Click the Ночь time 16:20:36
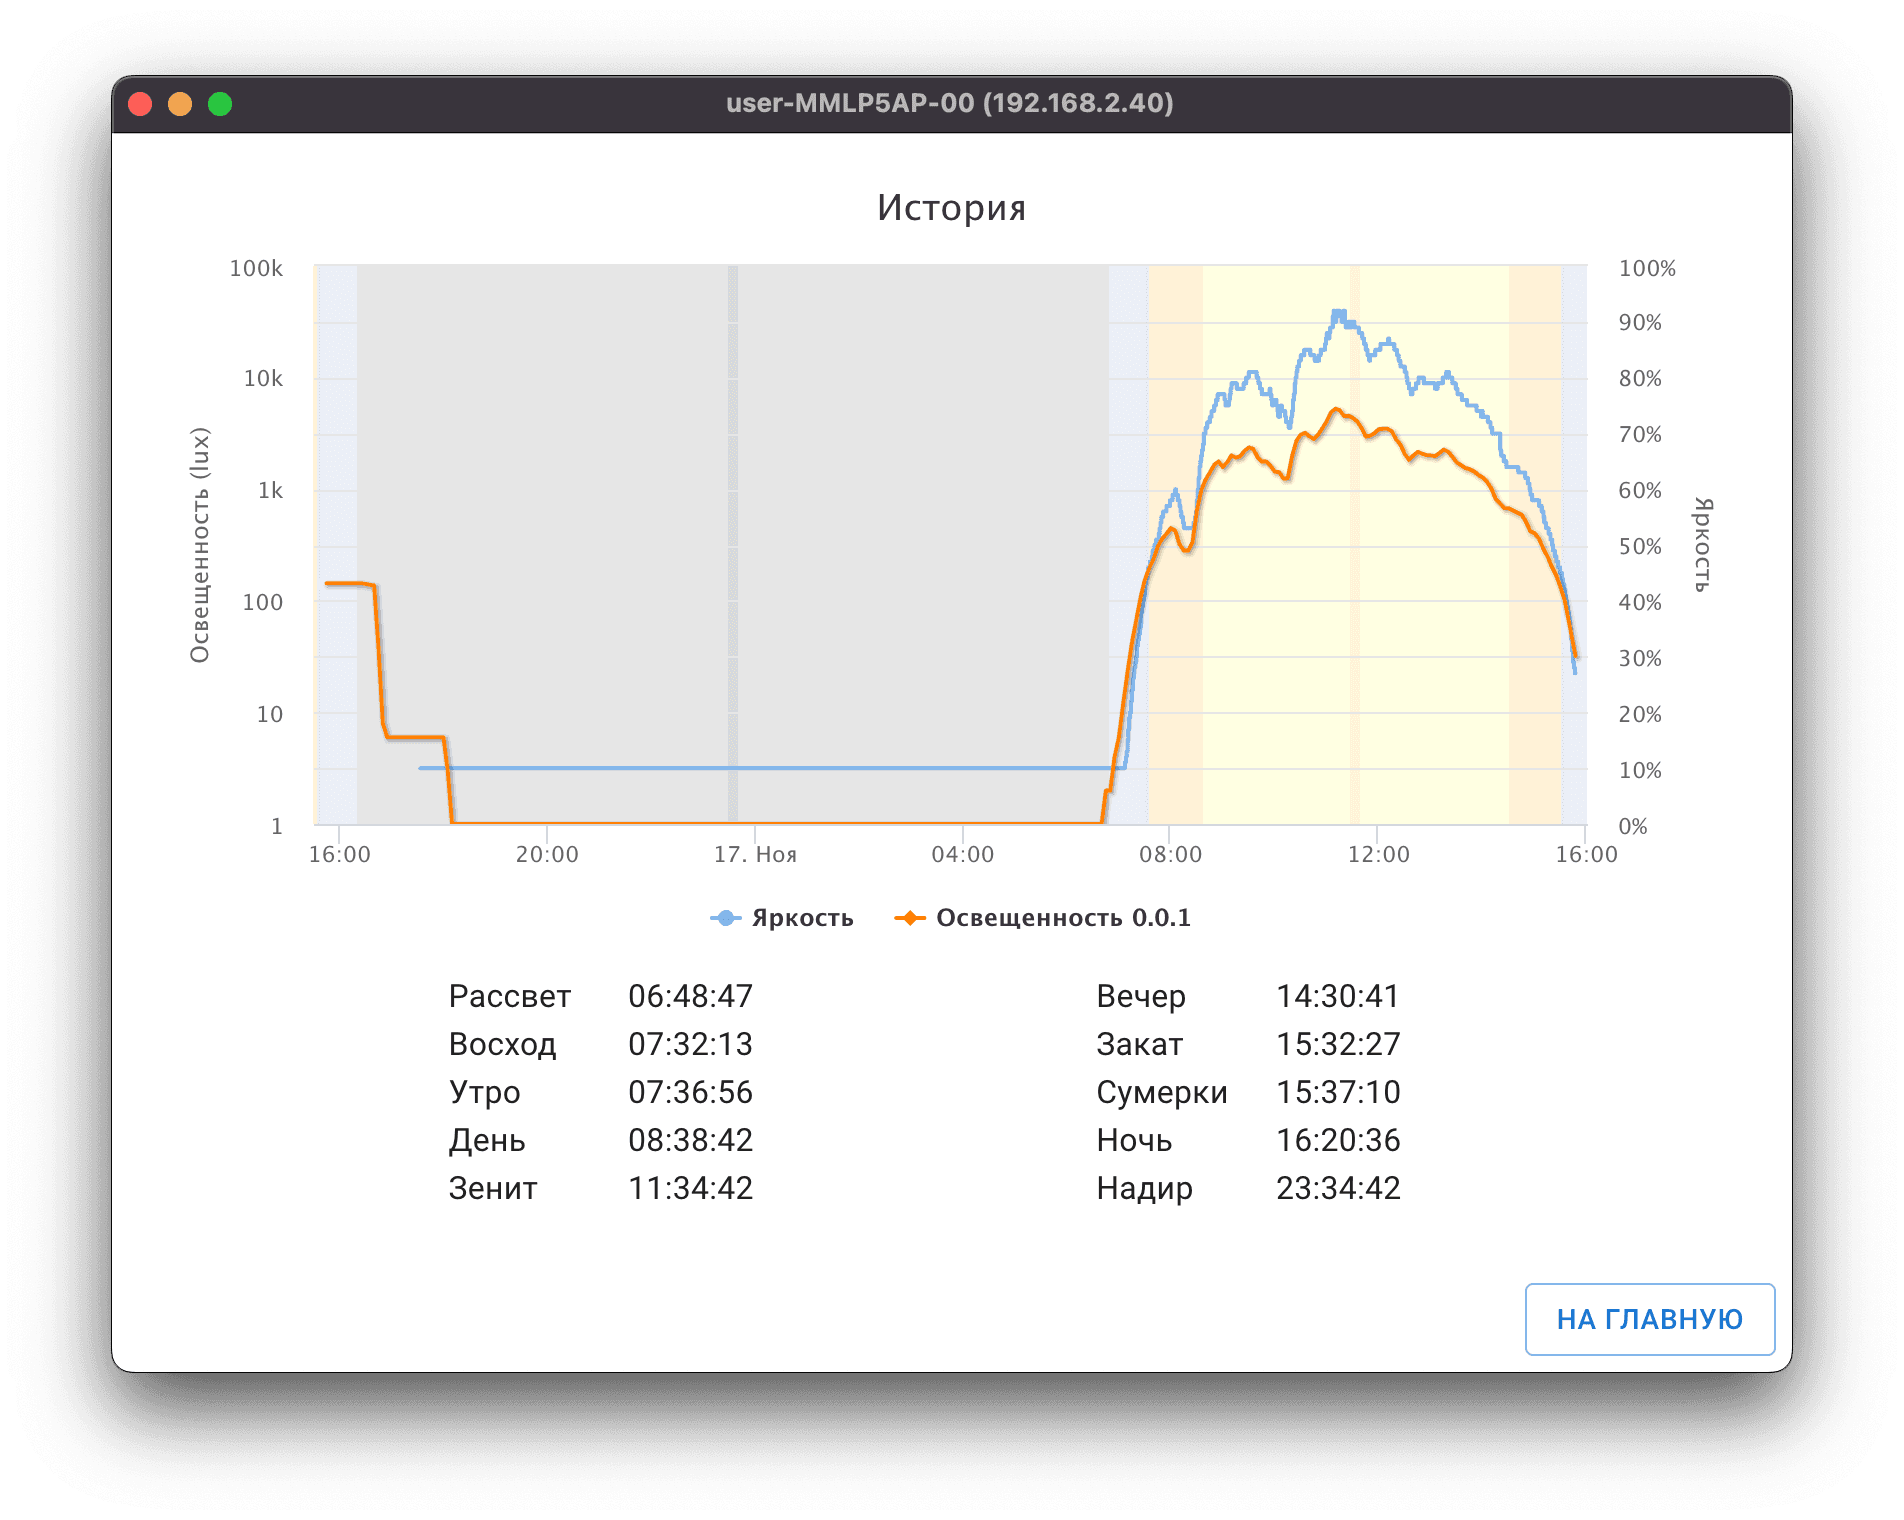 pos(1338,1140)
